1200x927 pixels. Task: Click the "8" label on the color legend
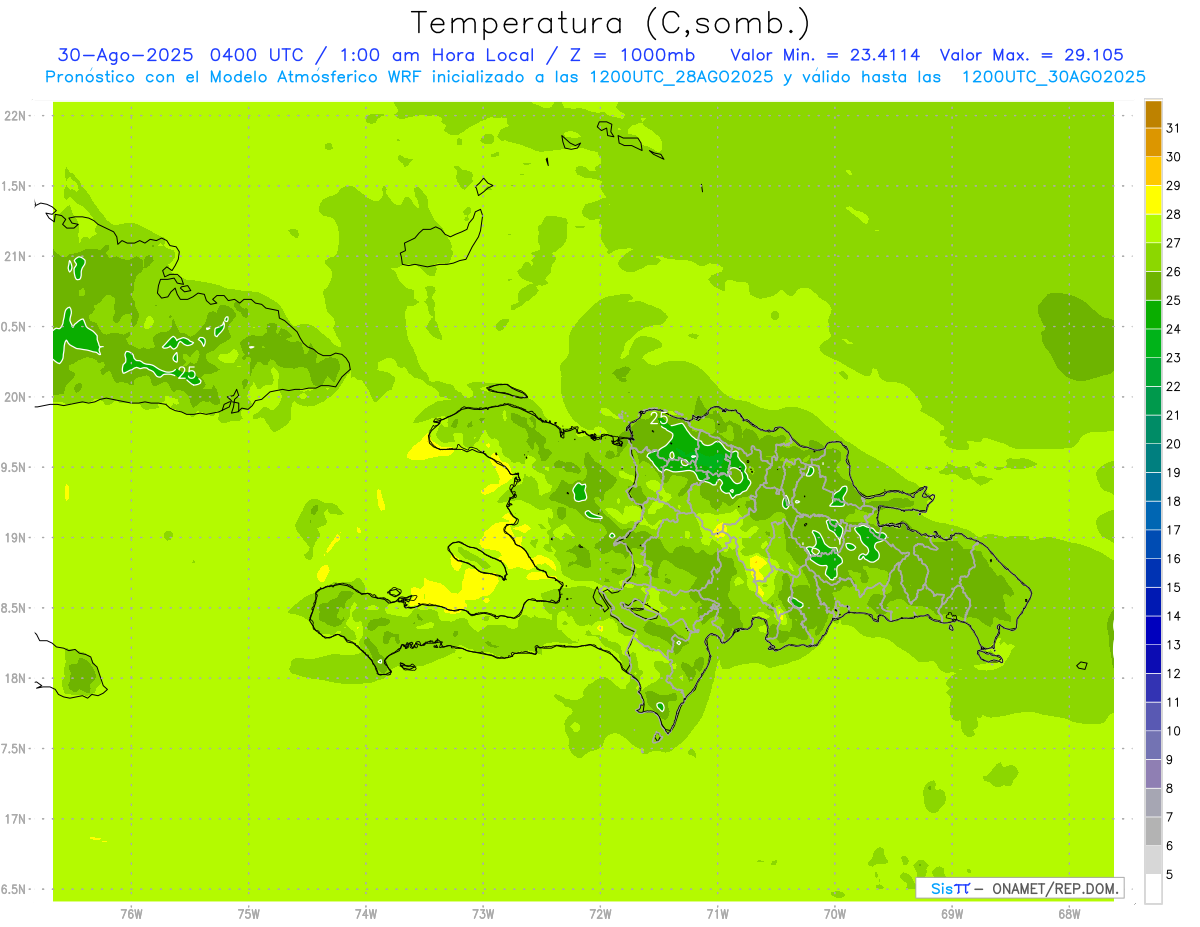point(1170,789)
